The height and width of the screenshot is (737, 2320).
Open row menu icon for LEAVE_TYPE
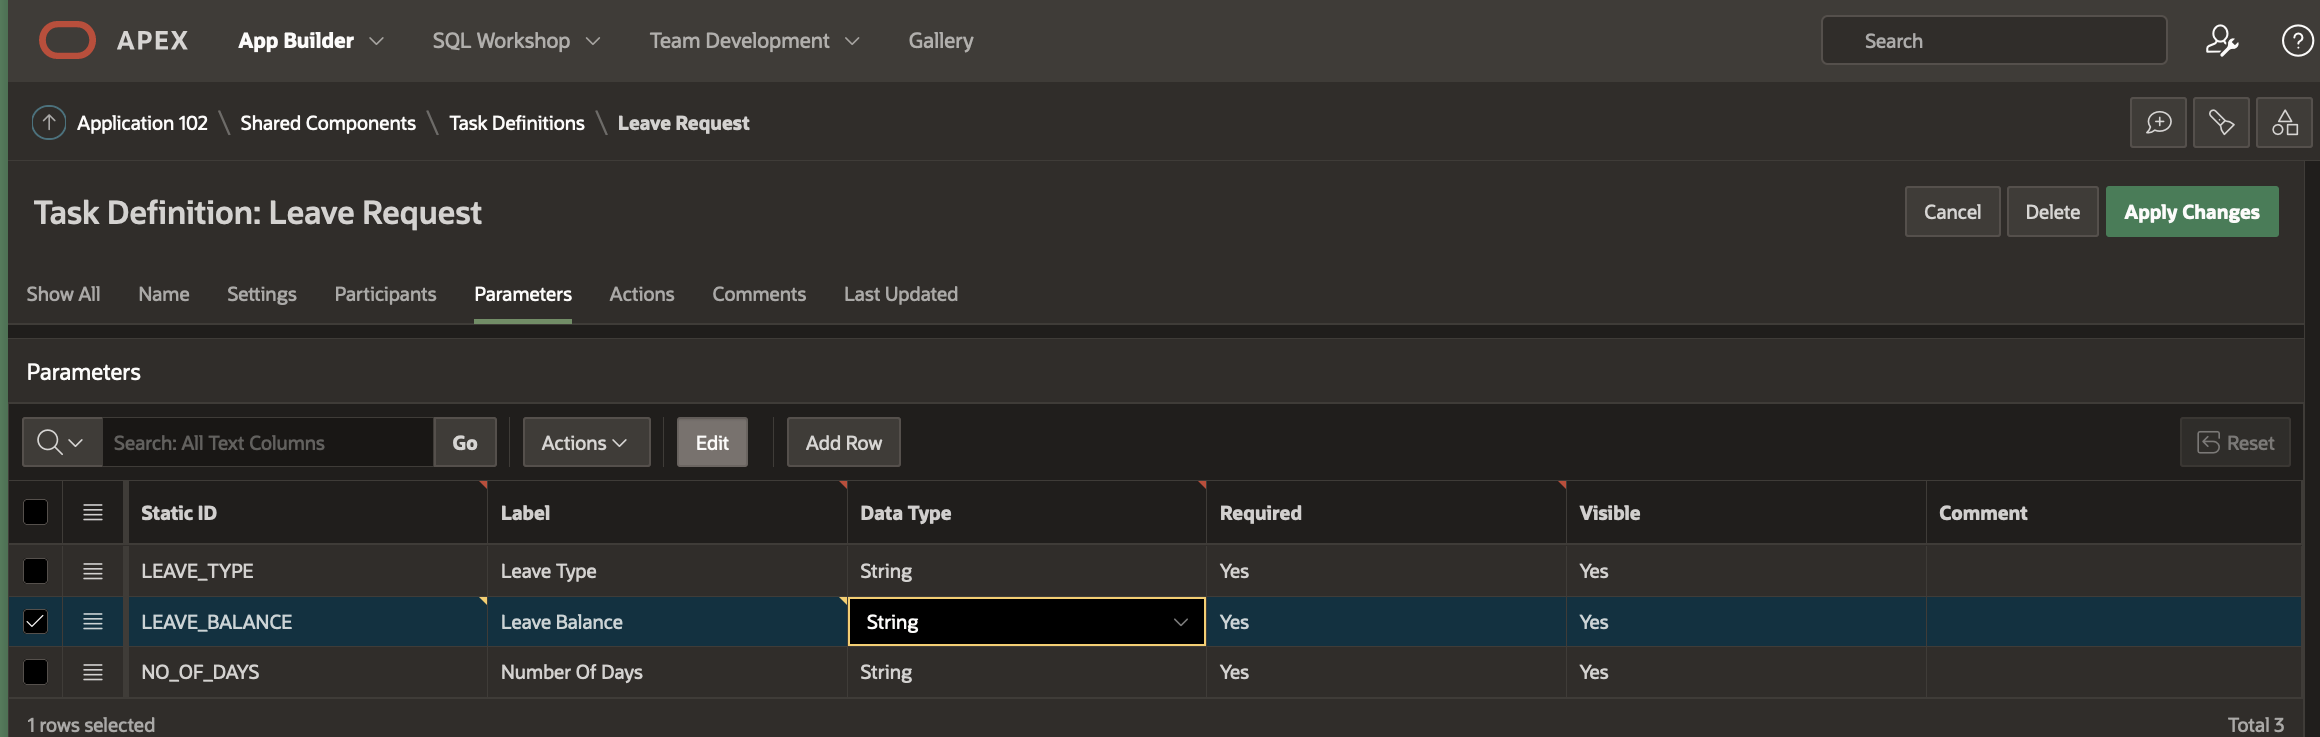pyautogui.click(x=93, y=571)
